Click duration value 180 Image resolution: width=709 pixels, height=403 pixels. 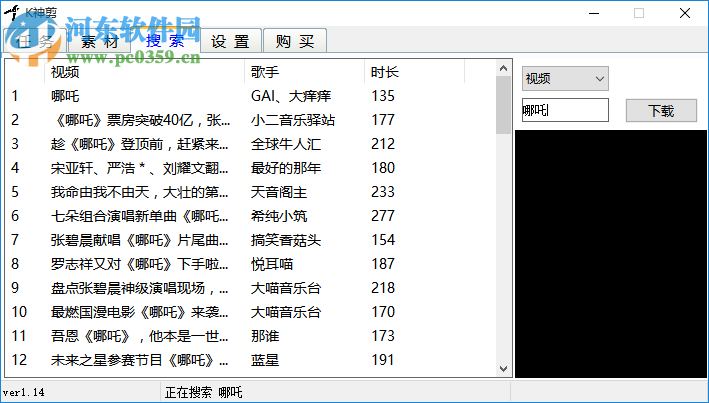point(383,168)
